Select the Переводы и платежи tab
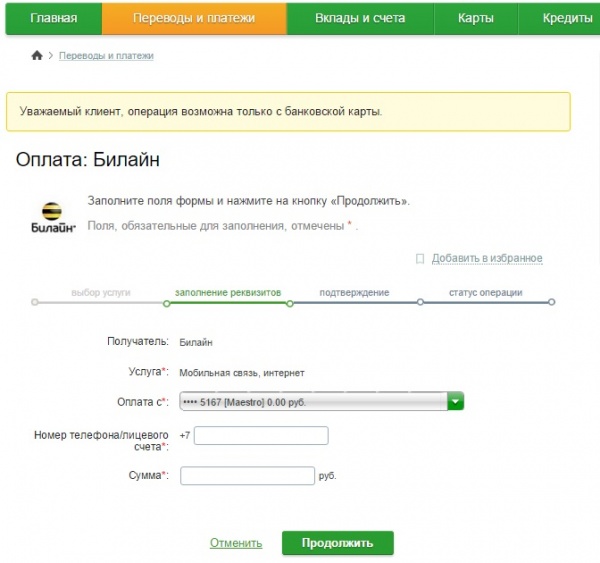The image size is (600, 563). [x=194, y=18]
